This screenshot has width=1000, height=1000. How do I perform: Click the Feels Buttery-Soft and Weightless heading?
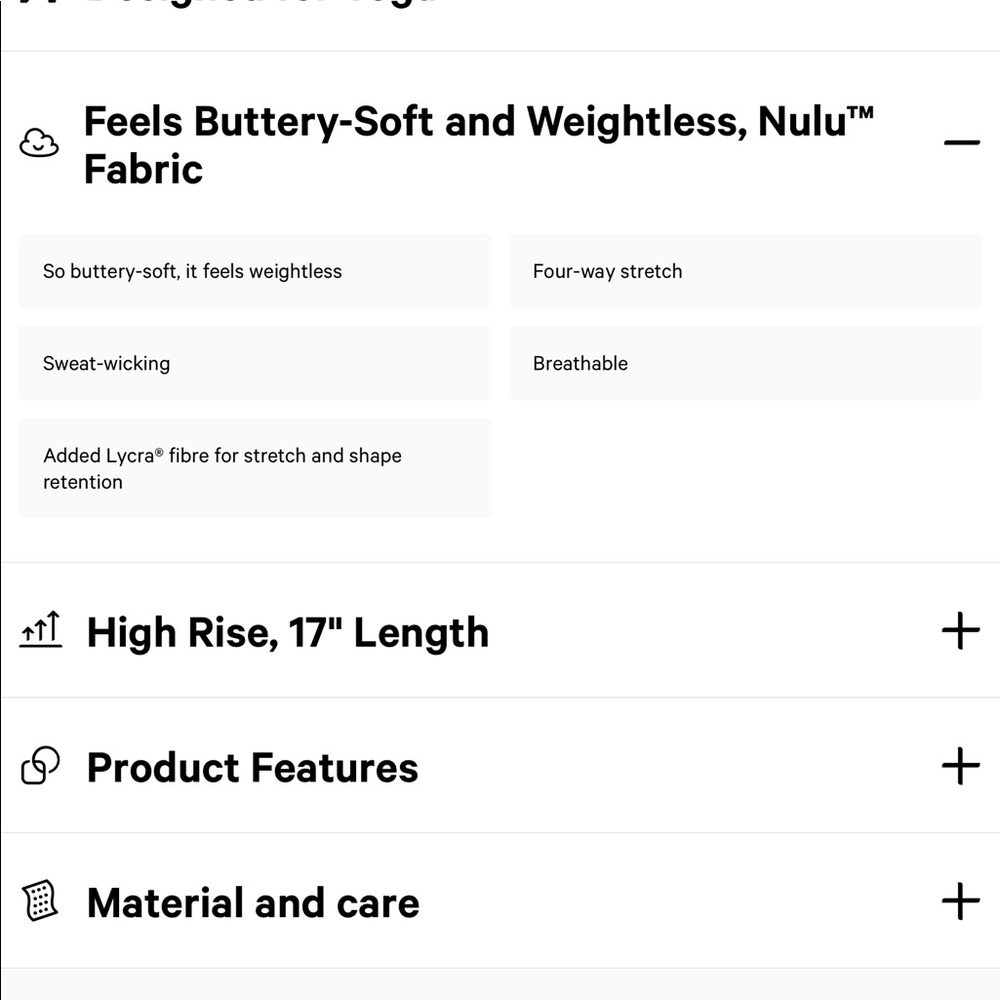point(478,145)
